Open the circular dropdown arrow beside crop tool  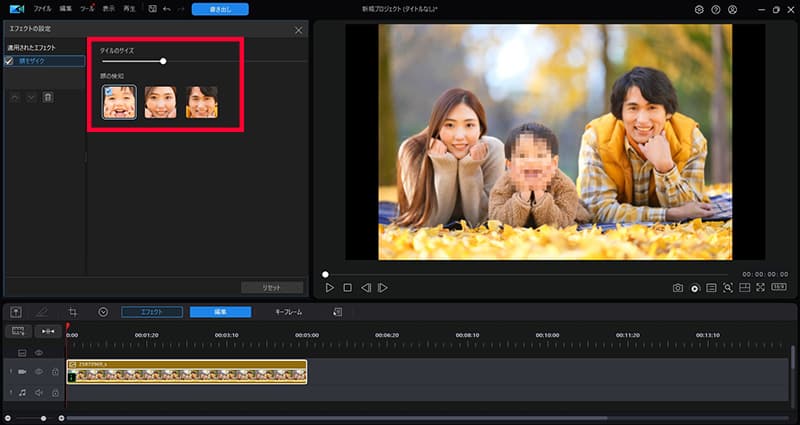pyautogui.click(x=103, y=312)
